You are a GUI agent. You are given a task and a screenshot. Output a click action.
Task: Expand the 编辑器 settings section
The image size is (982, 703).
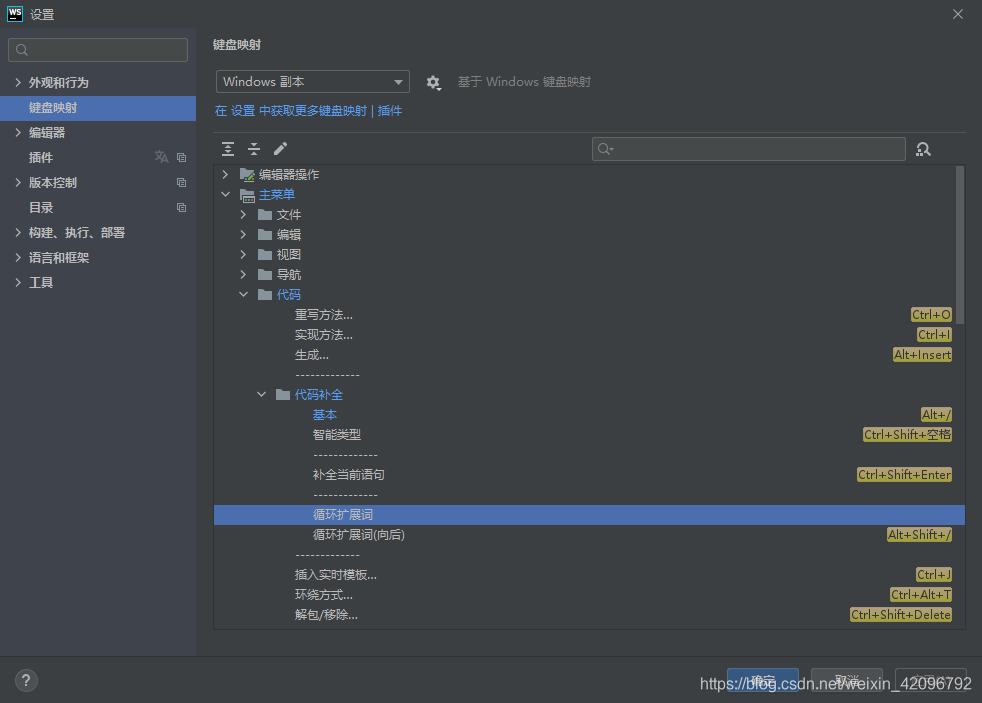pyautogui.click(x=18, y=133)
